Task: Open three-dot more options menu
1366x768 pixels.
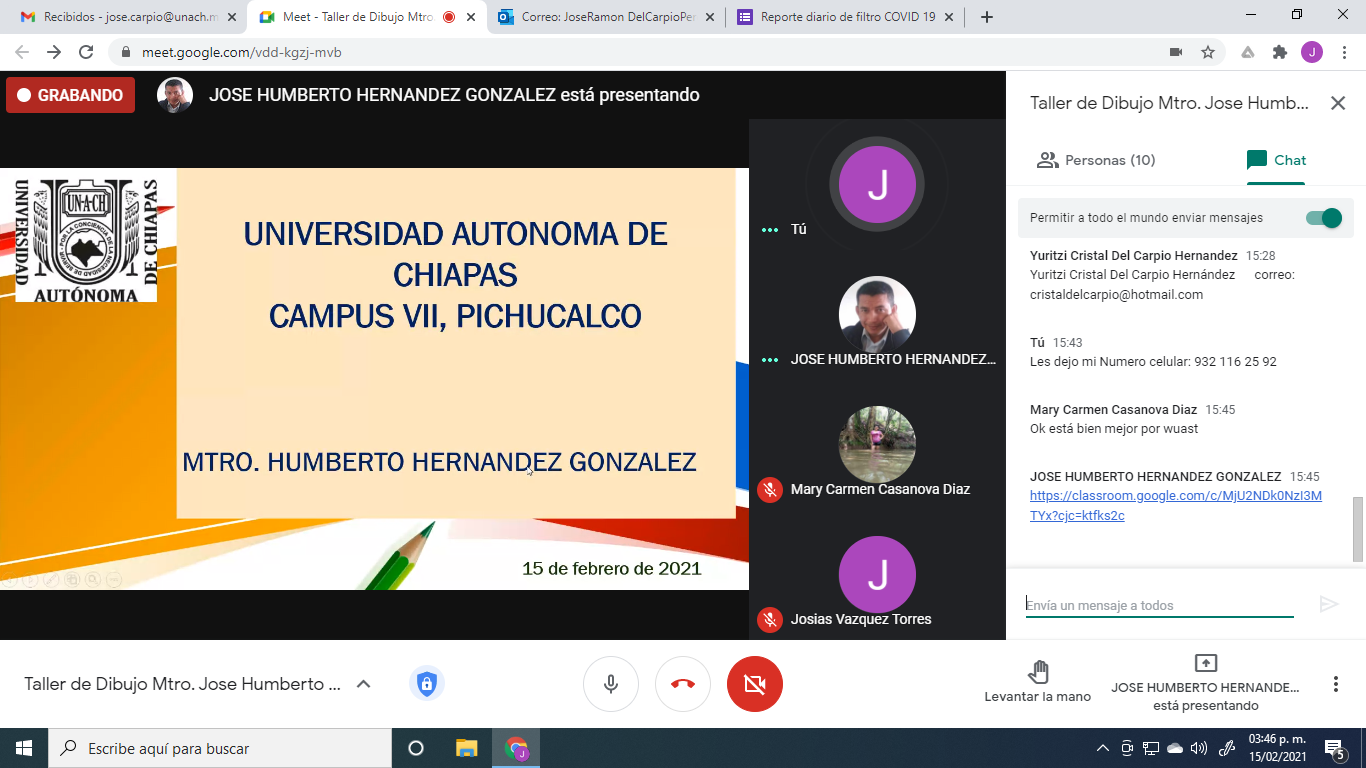Action: point(1335,684)
